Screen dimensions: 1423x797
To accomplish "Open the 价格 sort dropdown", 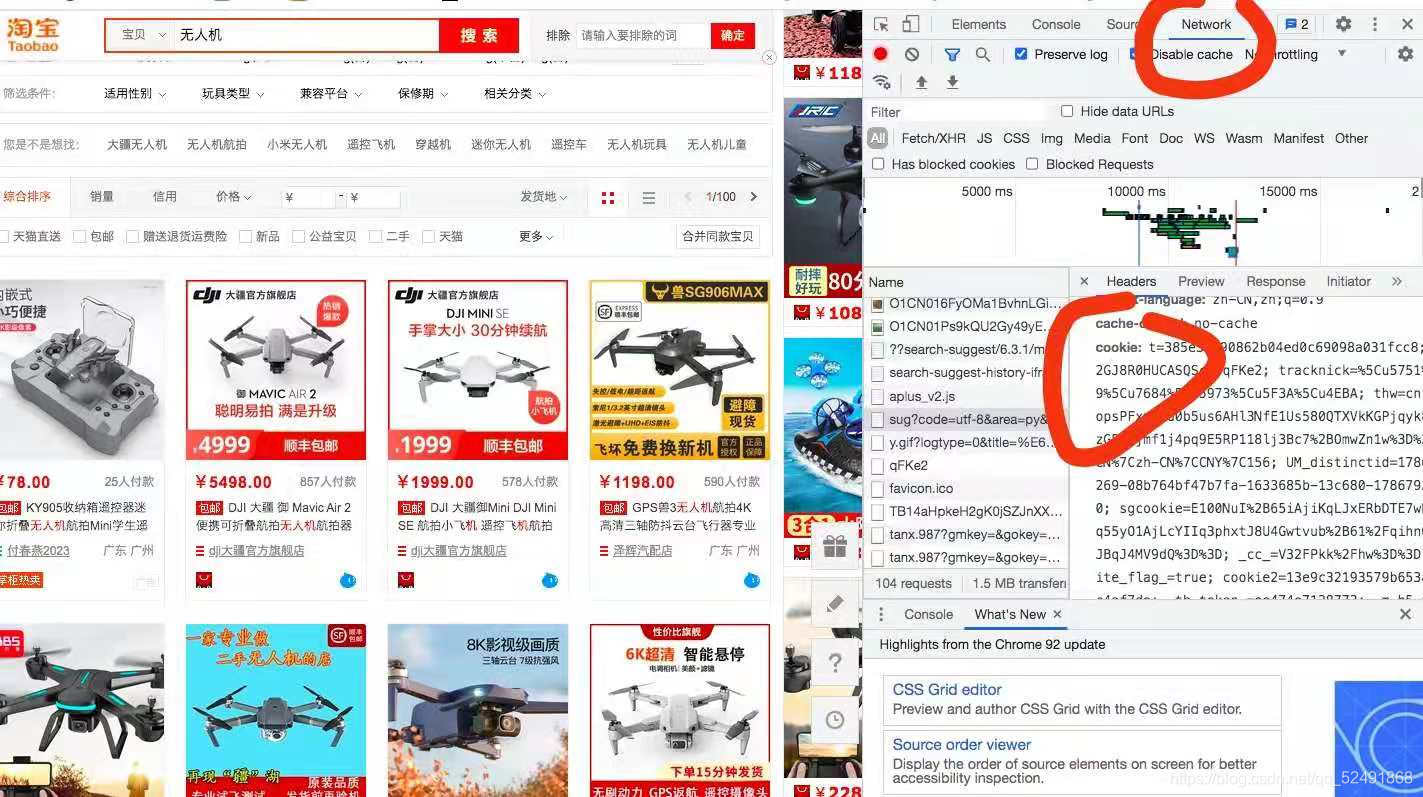I will [234, 197].
